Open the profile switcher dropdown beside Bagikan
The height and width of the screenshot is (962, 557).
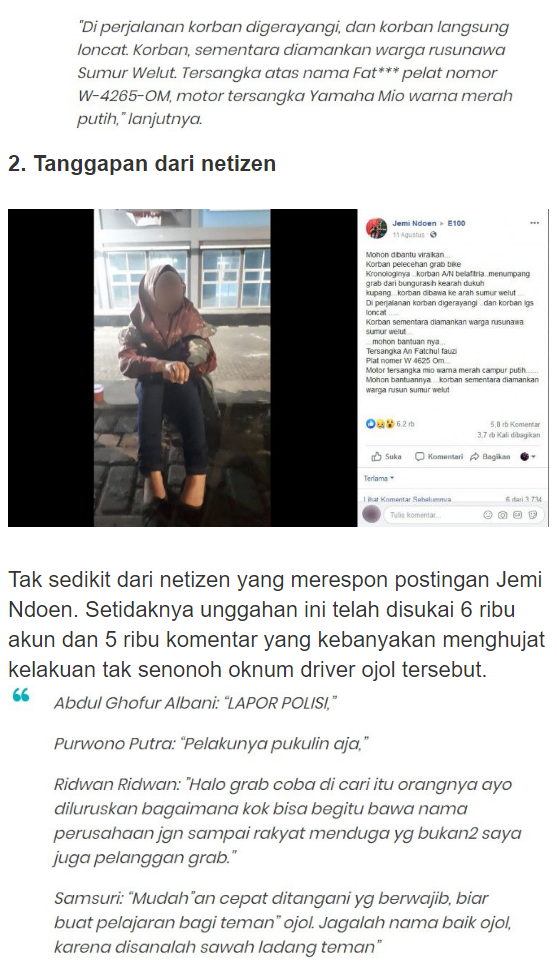[x=528, y=456]
